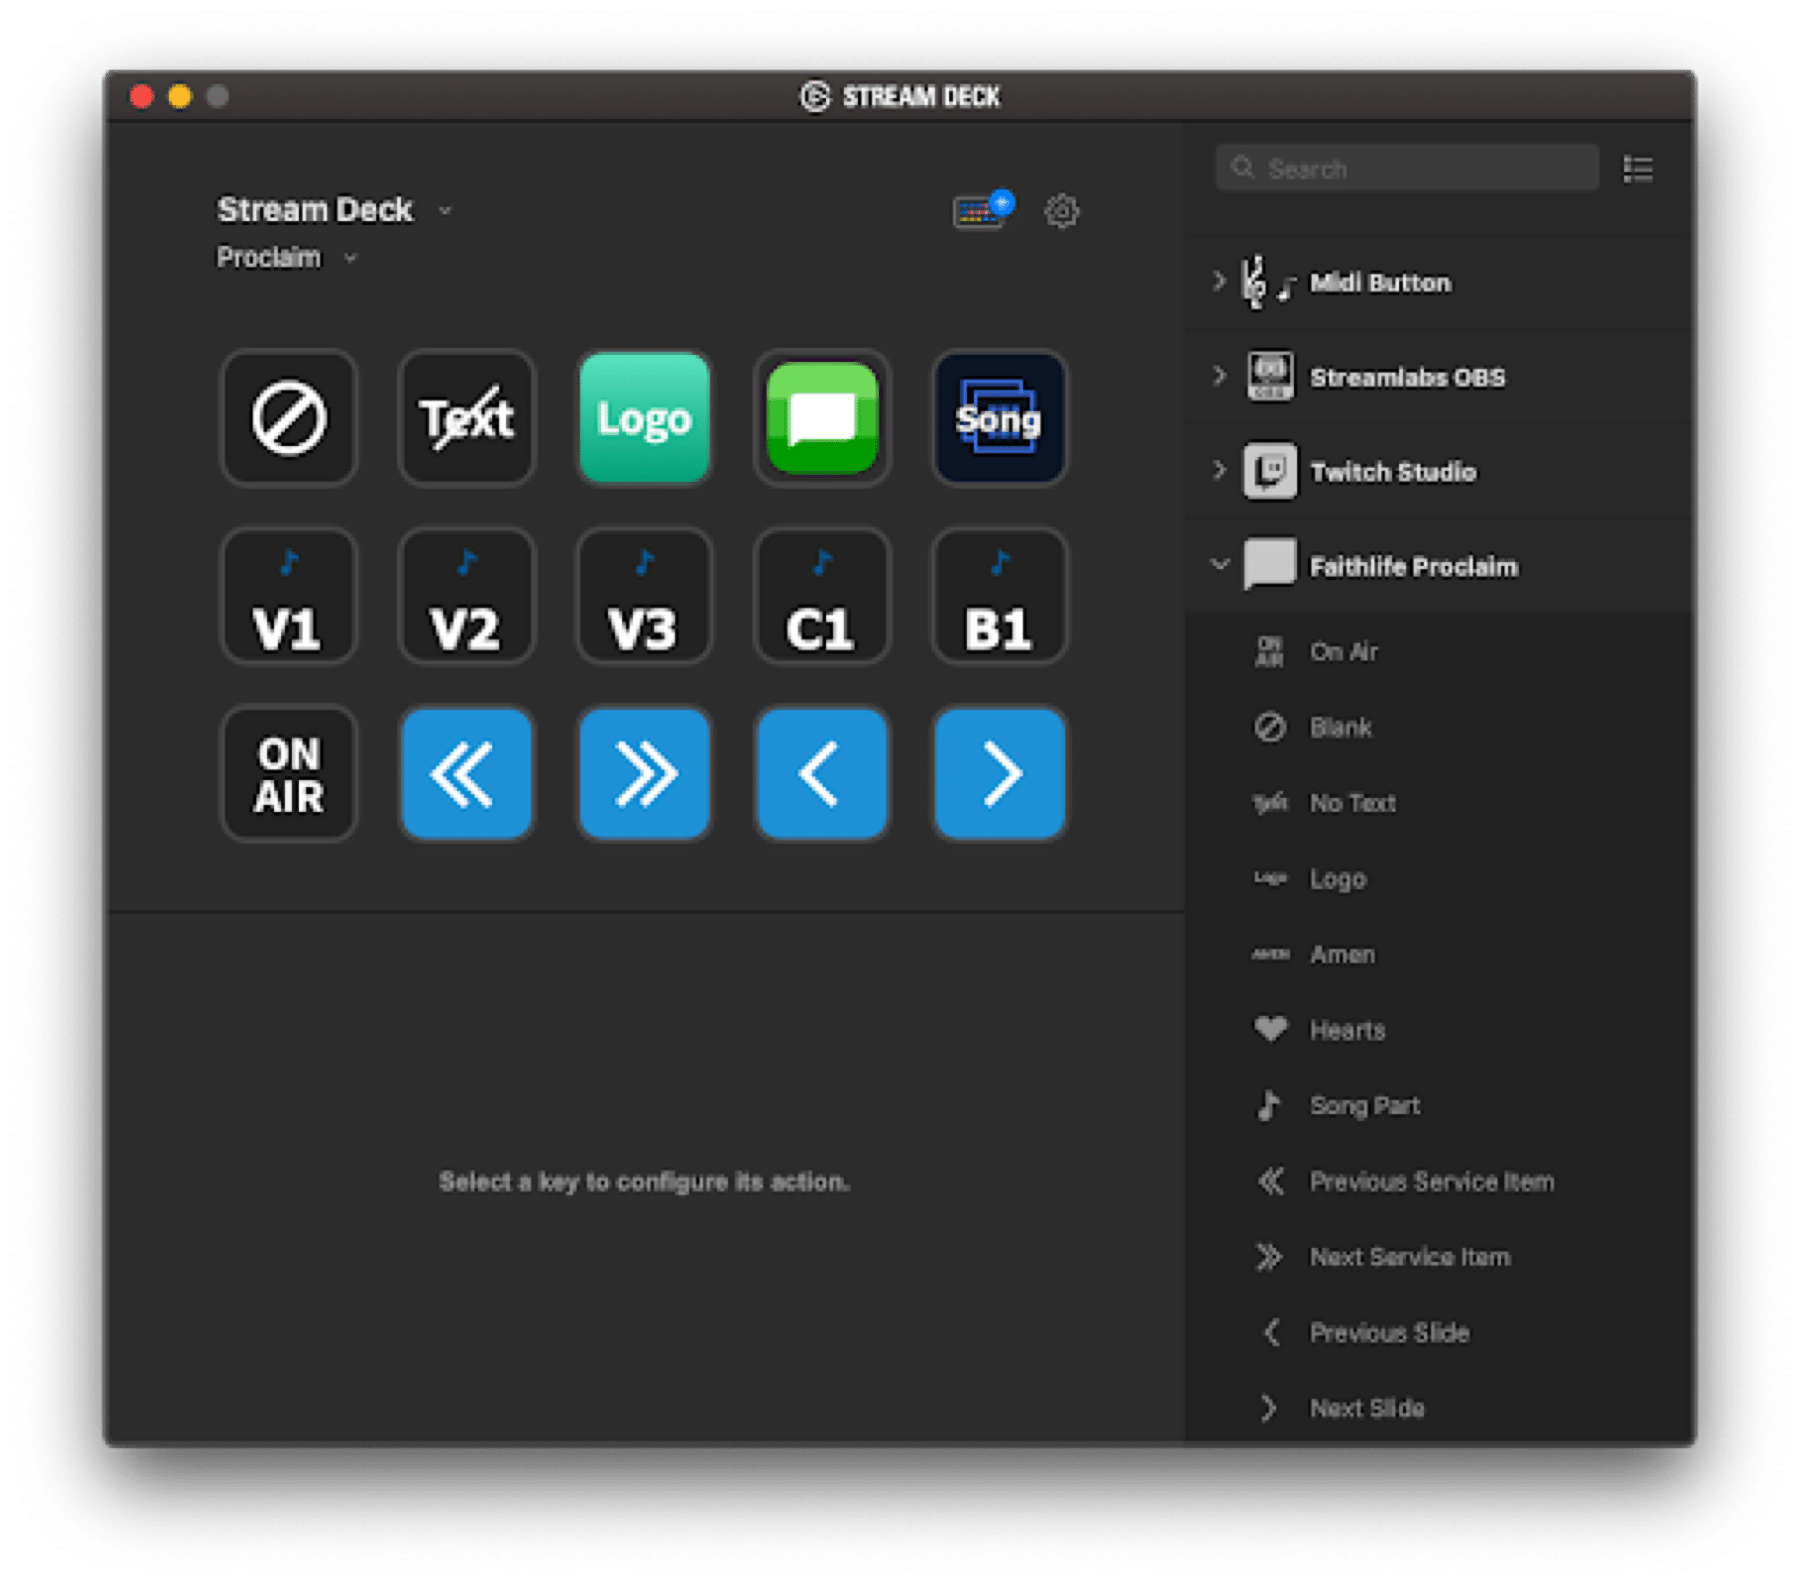Open the Proclaim profile dropdown

click(350, 258)
